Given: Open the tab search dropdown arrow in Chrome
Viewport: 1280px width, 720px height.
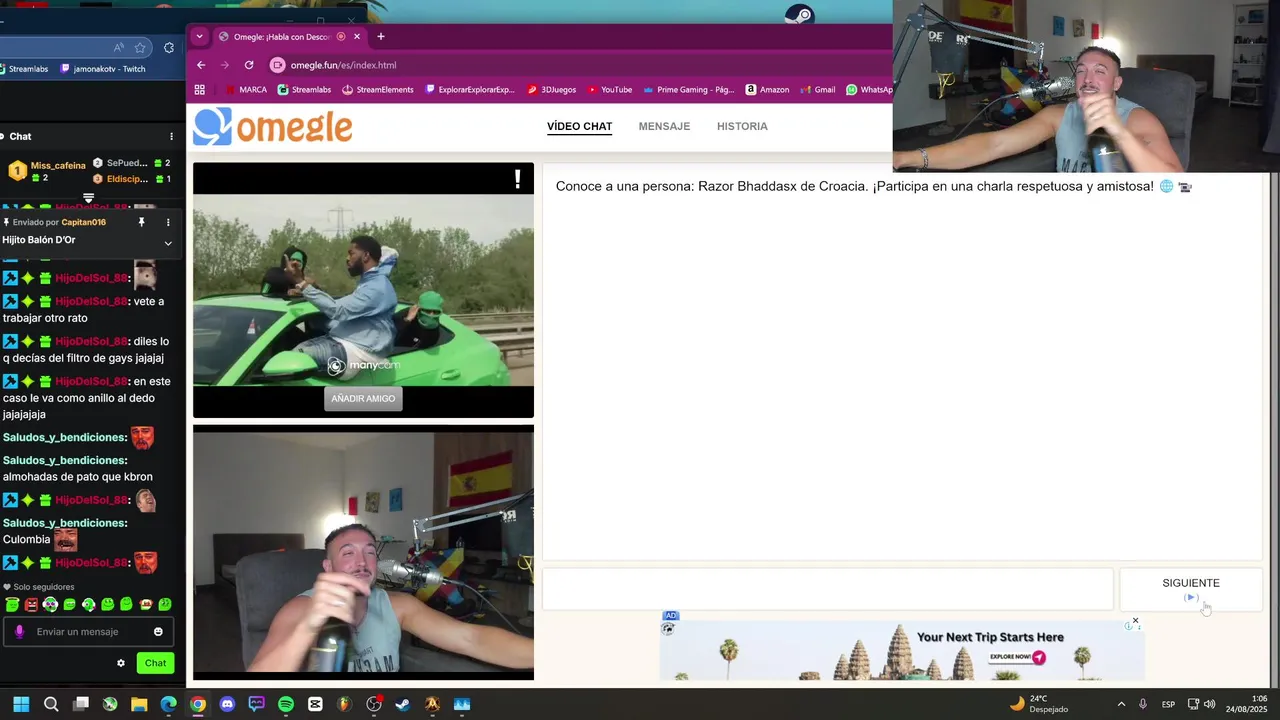Looking at the screenshot, I should coord(199,37).
